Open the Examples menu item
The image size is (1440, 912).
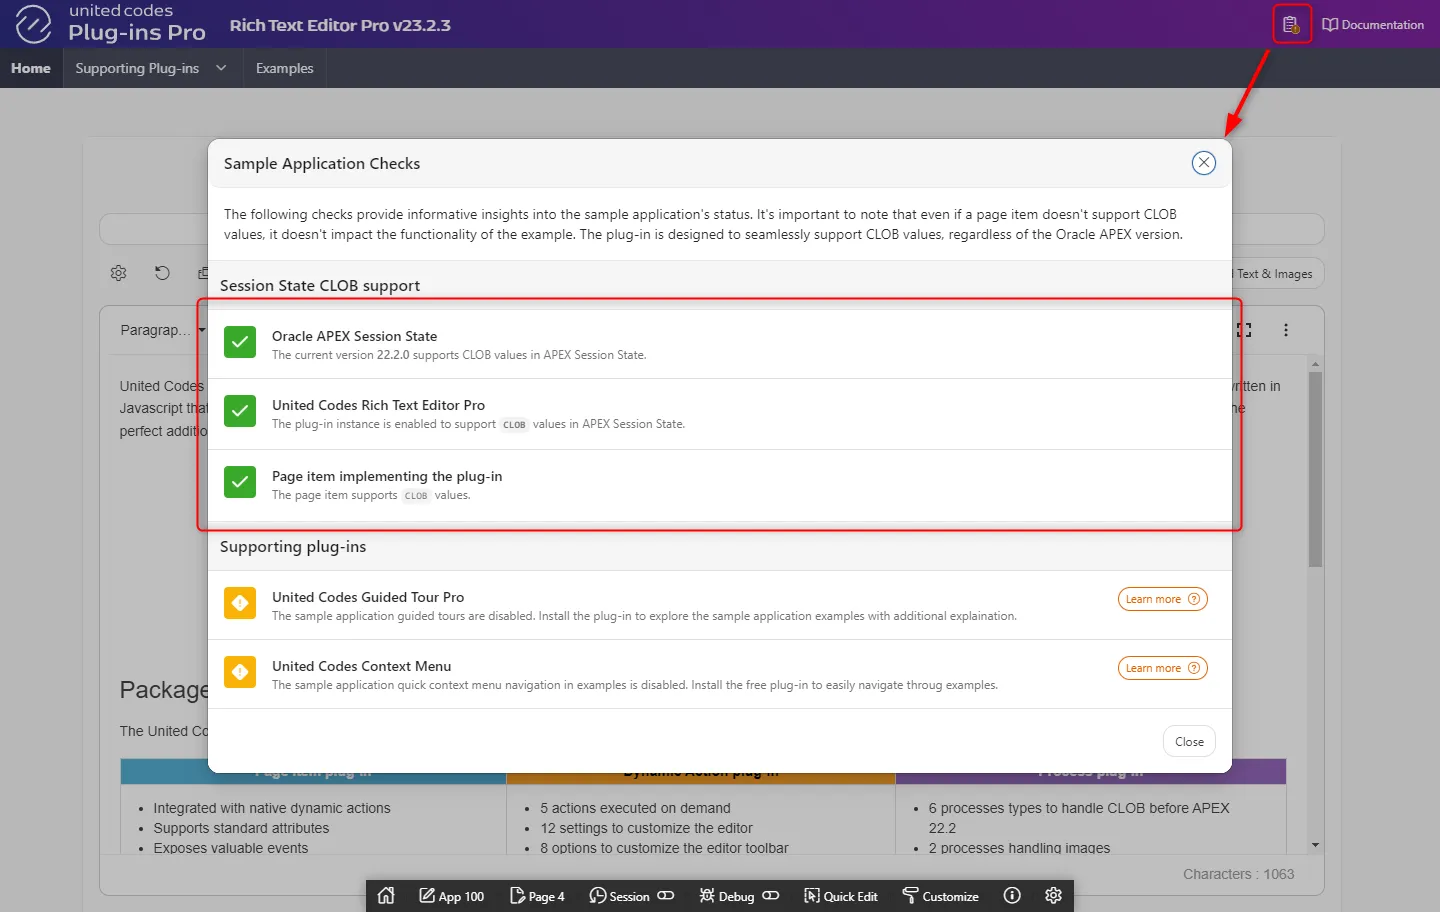click(x=284, y=68)
